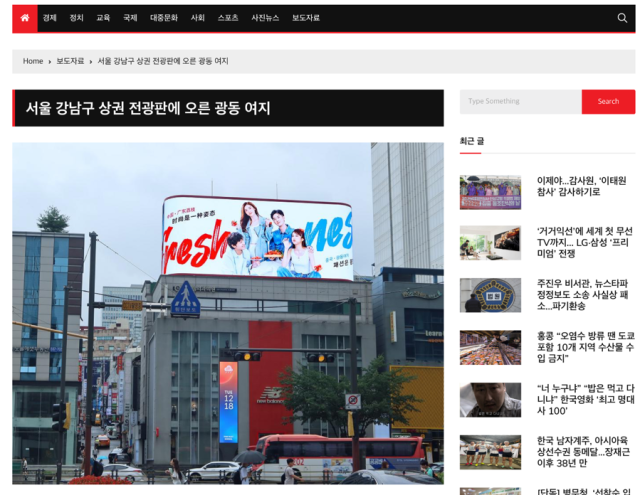Open the "너 누구냐" 한국영화 article link
Viewport: 640px width, 495px height.
(586, 399)
